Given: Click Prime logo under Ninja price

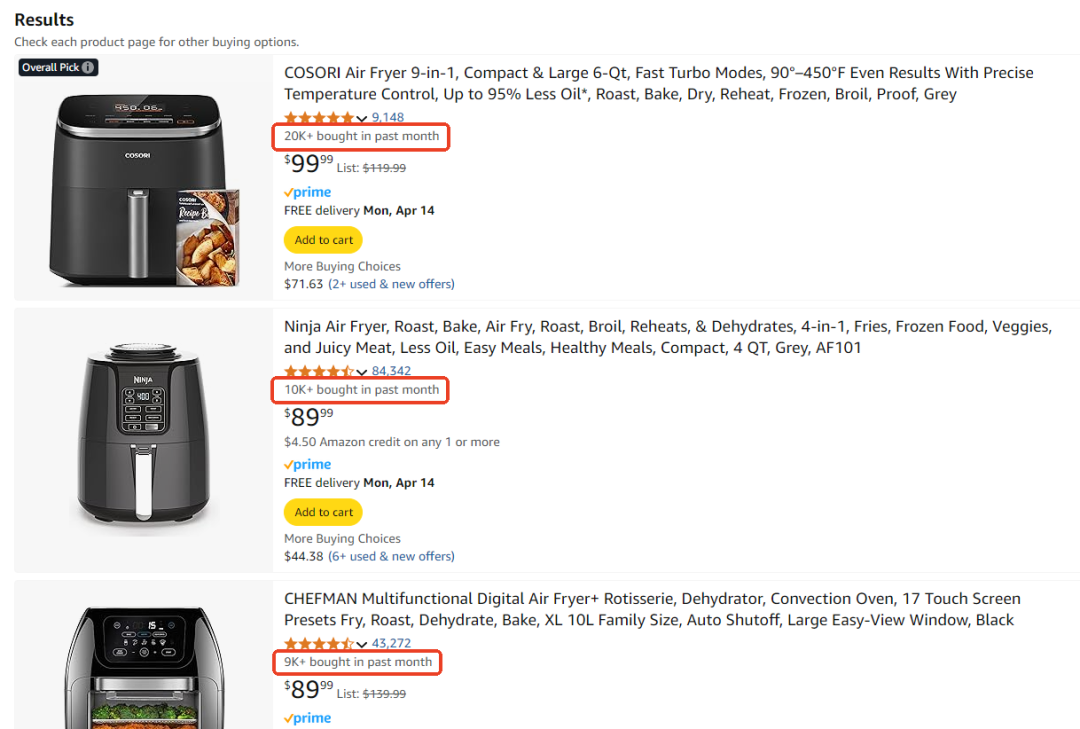Looking at the screenshot, I should pos(308,464).
